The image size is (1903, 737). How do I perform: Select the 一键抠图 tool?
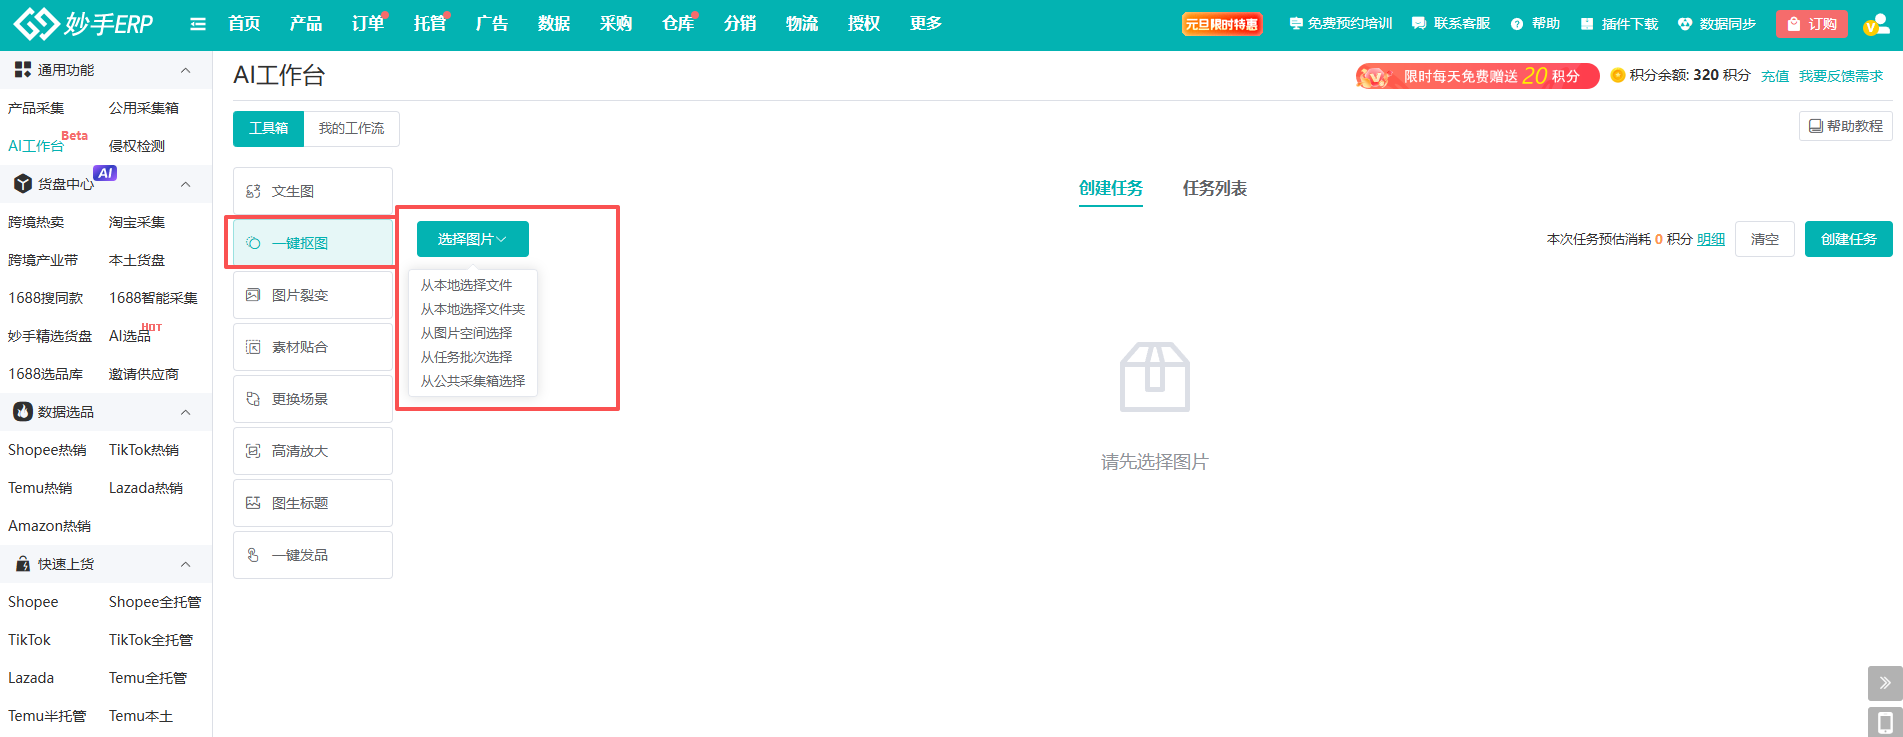point(313,243)
